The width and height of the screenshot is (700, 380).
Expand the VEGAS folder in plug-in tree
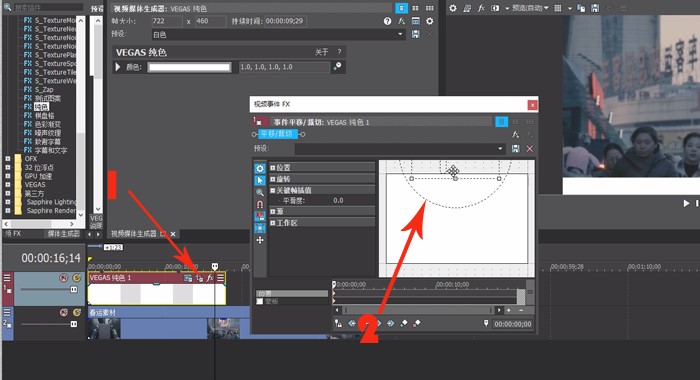tap(8, 184)
